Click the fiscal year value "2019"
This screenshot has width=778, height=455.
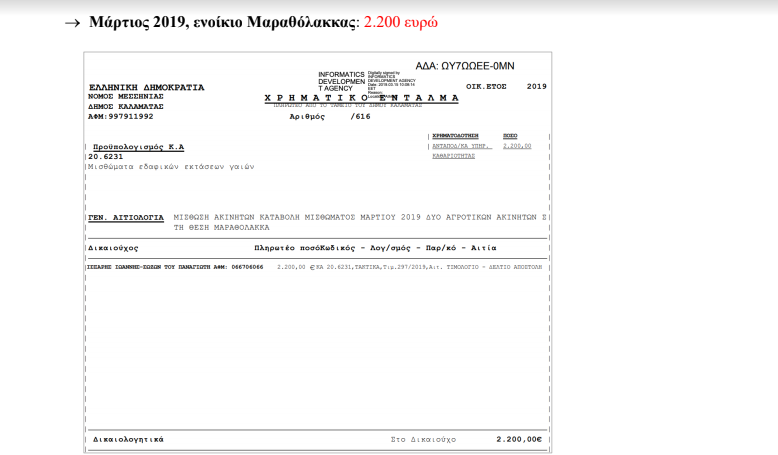[x=536, y=86]
